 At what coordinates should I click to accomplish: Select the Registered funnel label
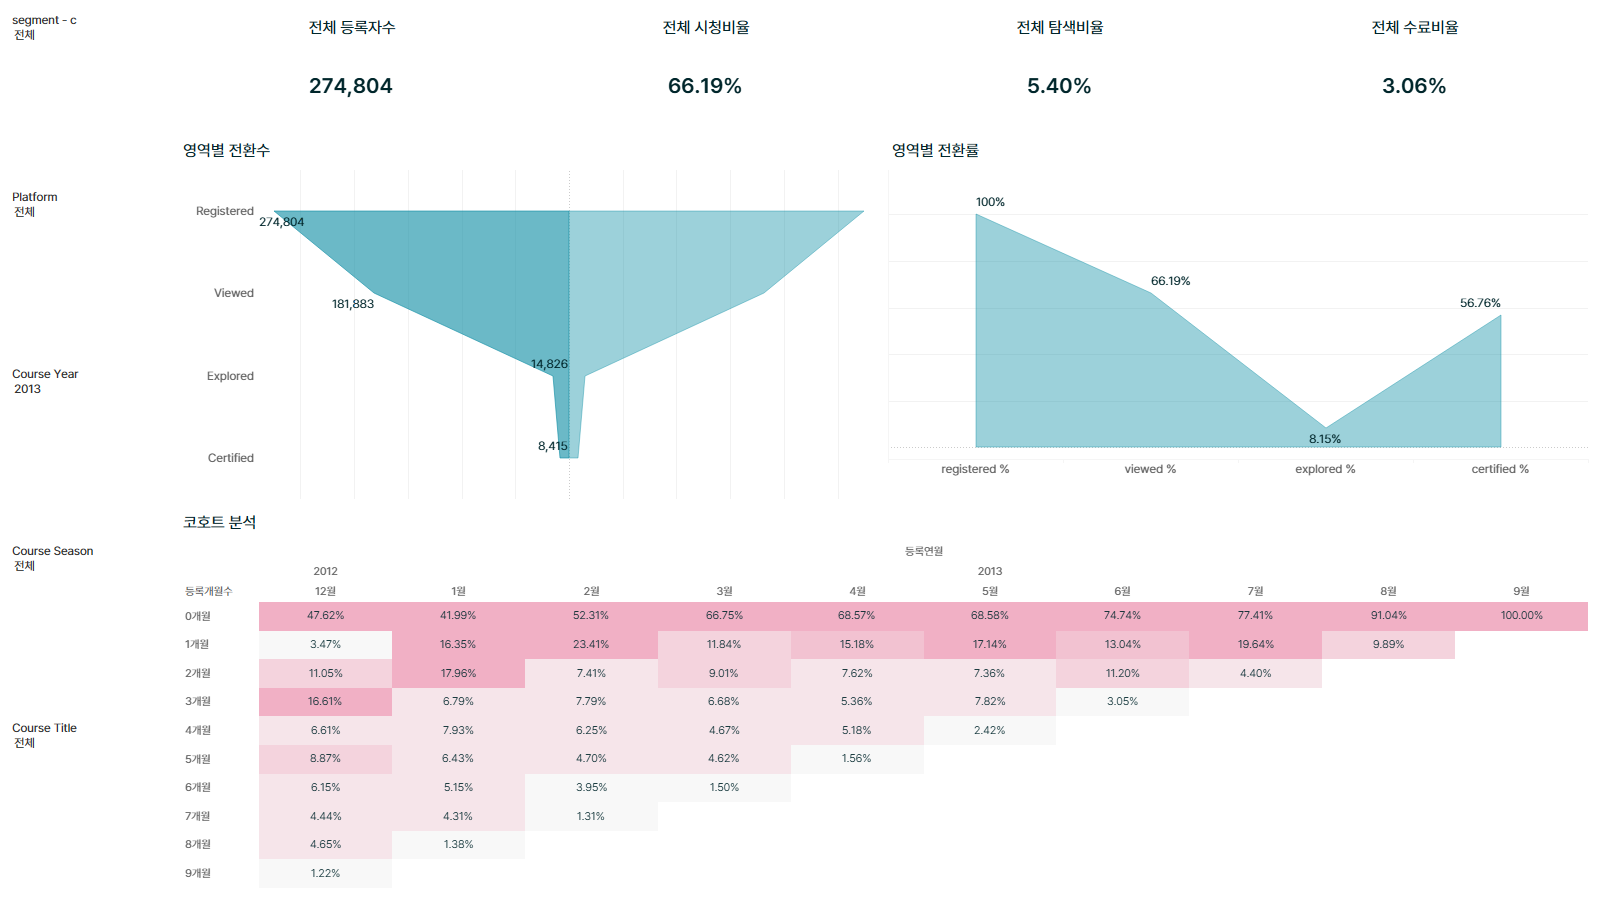point(225,211)
